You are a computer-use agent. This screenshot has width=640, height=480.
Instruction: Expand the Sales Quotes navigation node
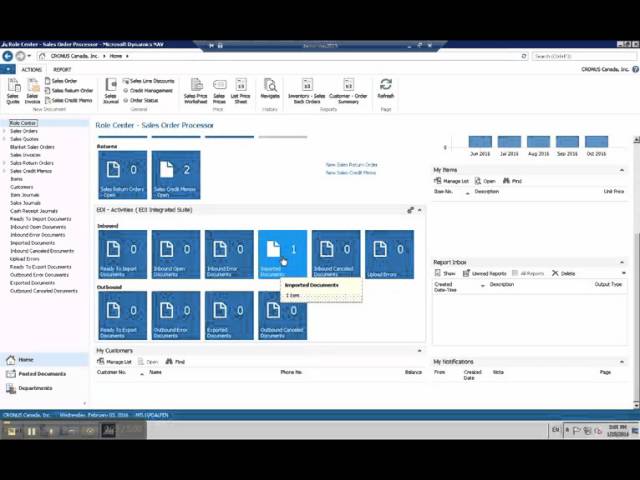click(x=4, y=139)
